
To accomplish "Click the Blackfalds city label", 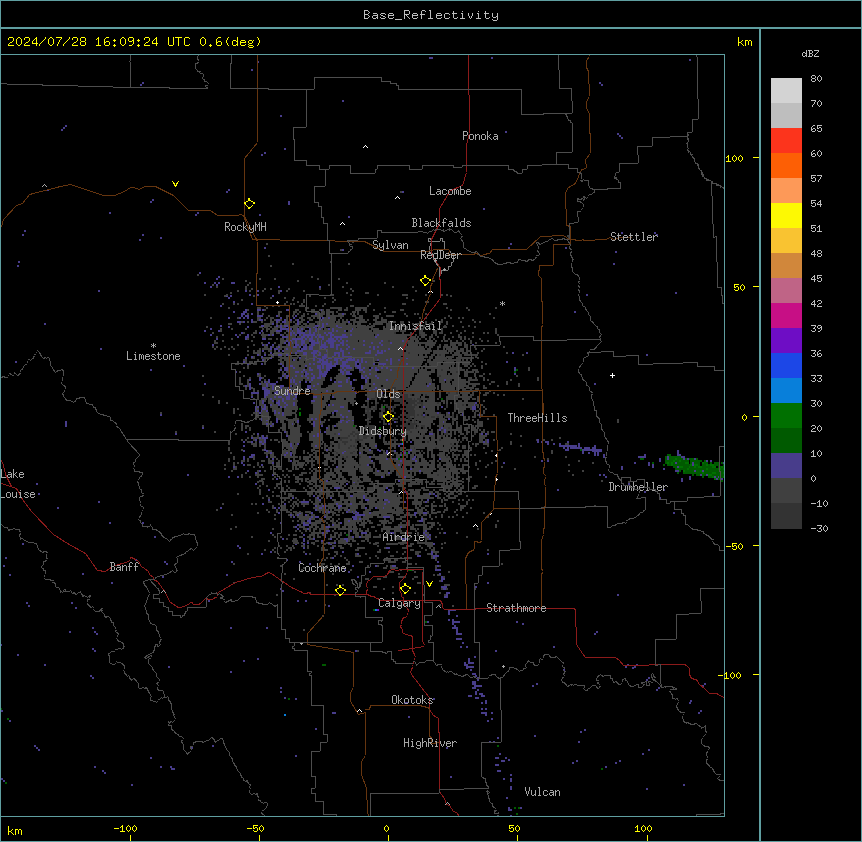I will [441, 223].
